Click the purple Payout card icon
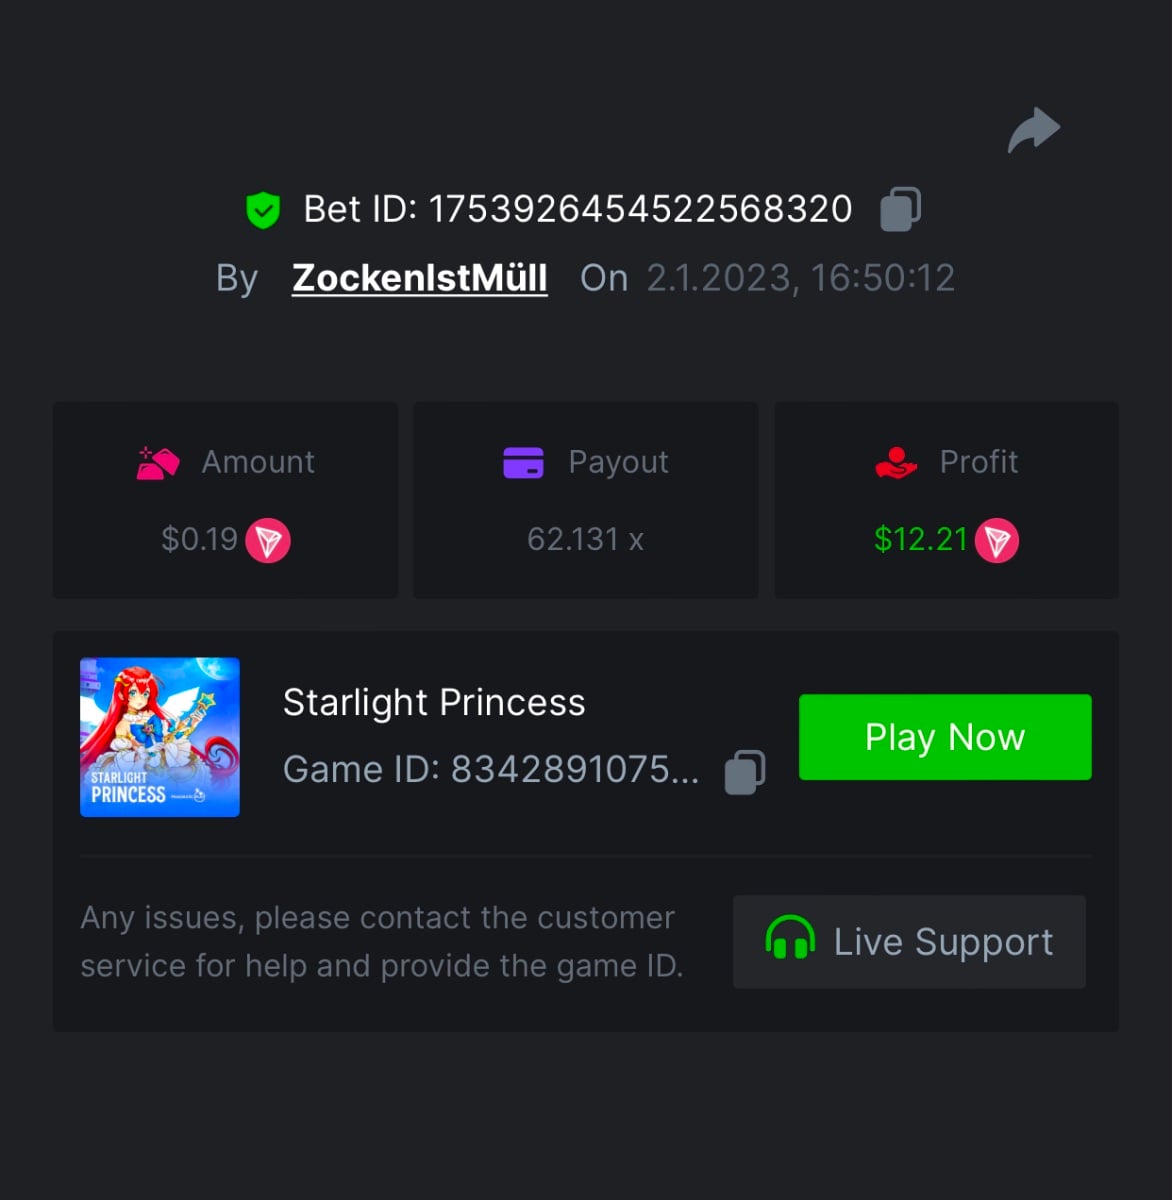The height and width of the screenshot is (1200, 1172). click(523, 463)
